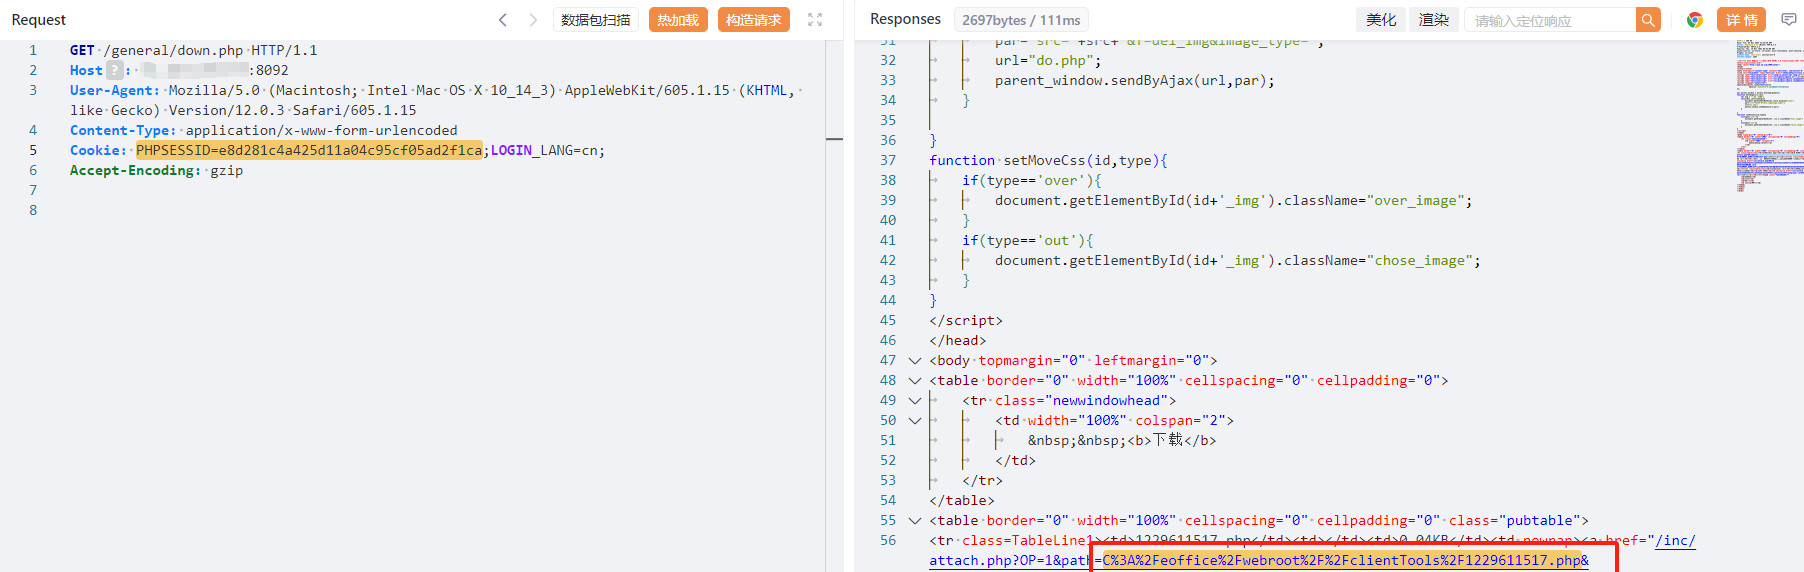Collapse the pubtable table on line 55
This screenshot has width=1804, height=572.
[x=914, y=520]
